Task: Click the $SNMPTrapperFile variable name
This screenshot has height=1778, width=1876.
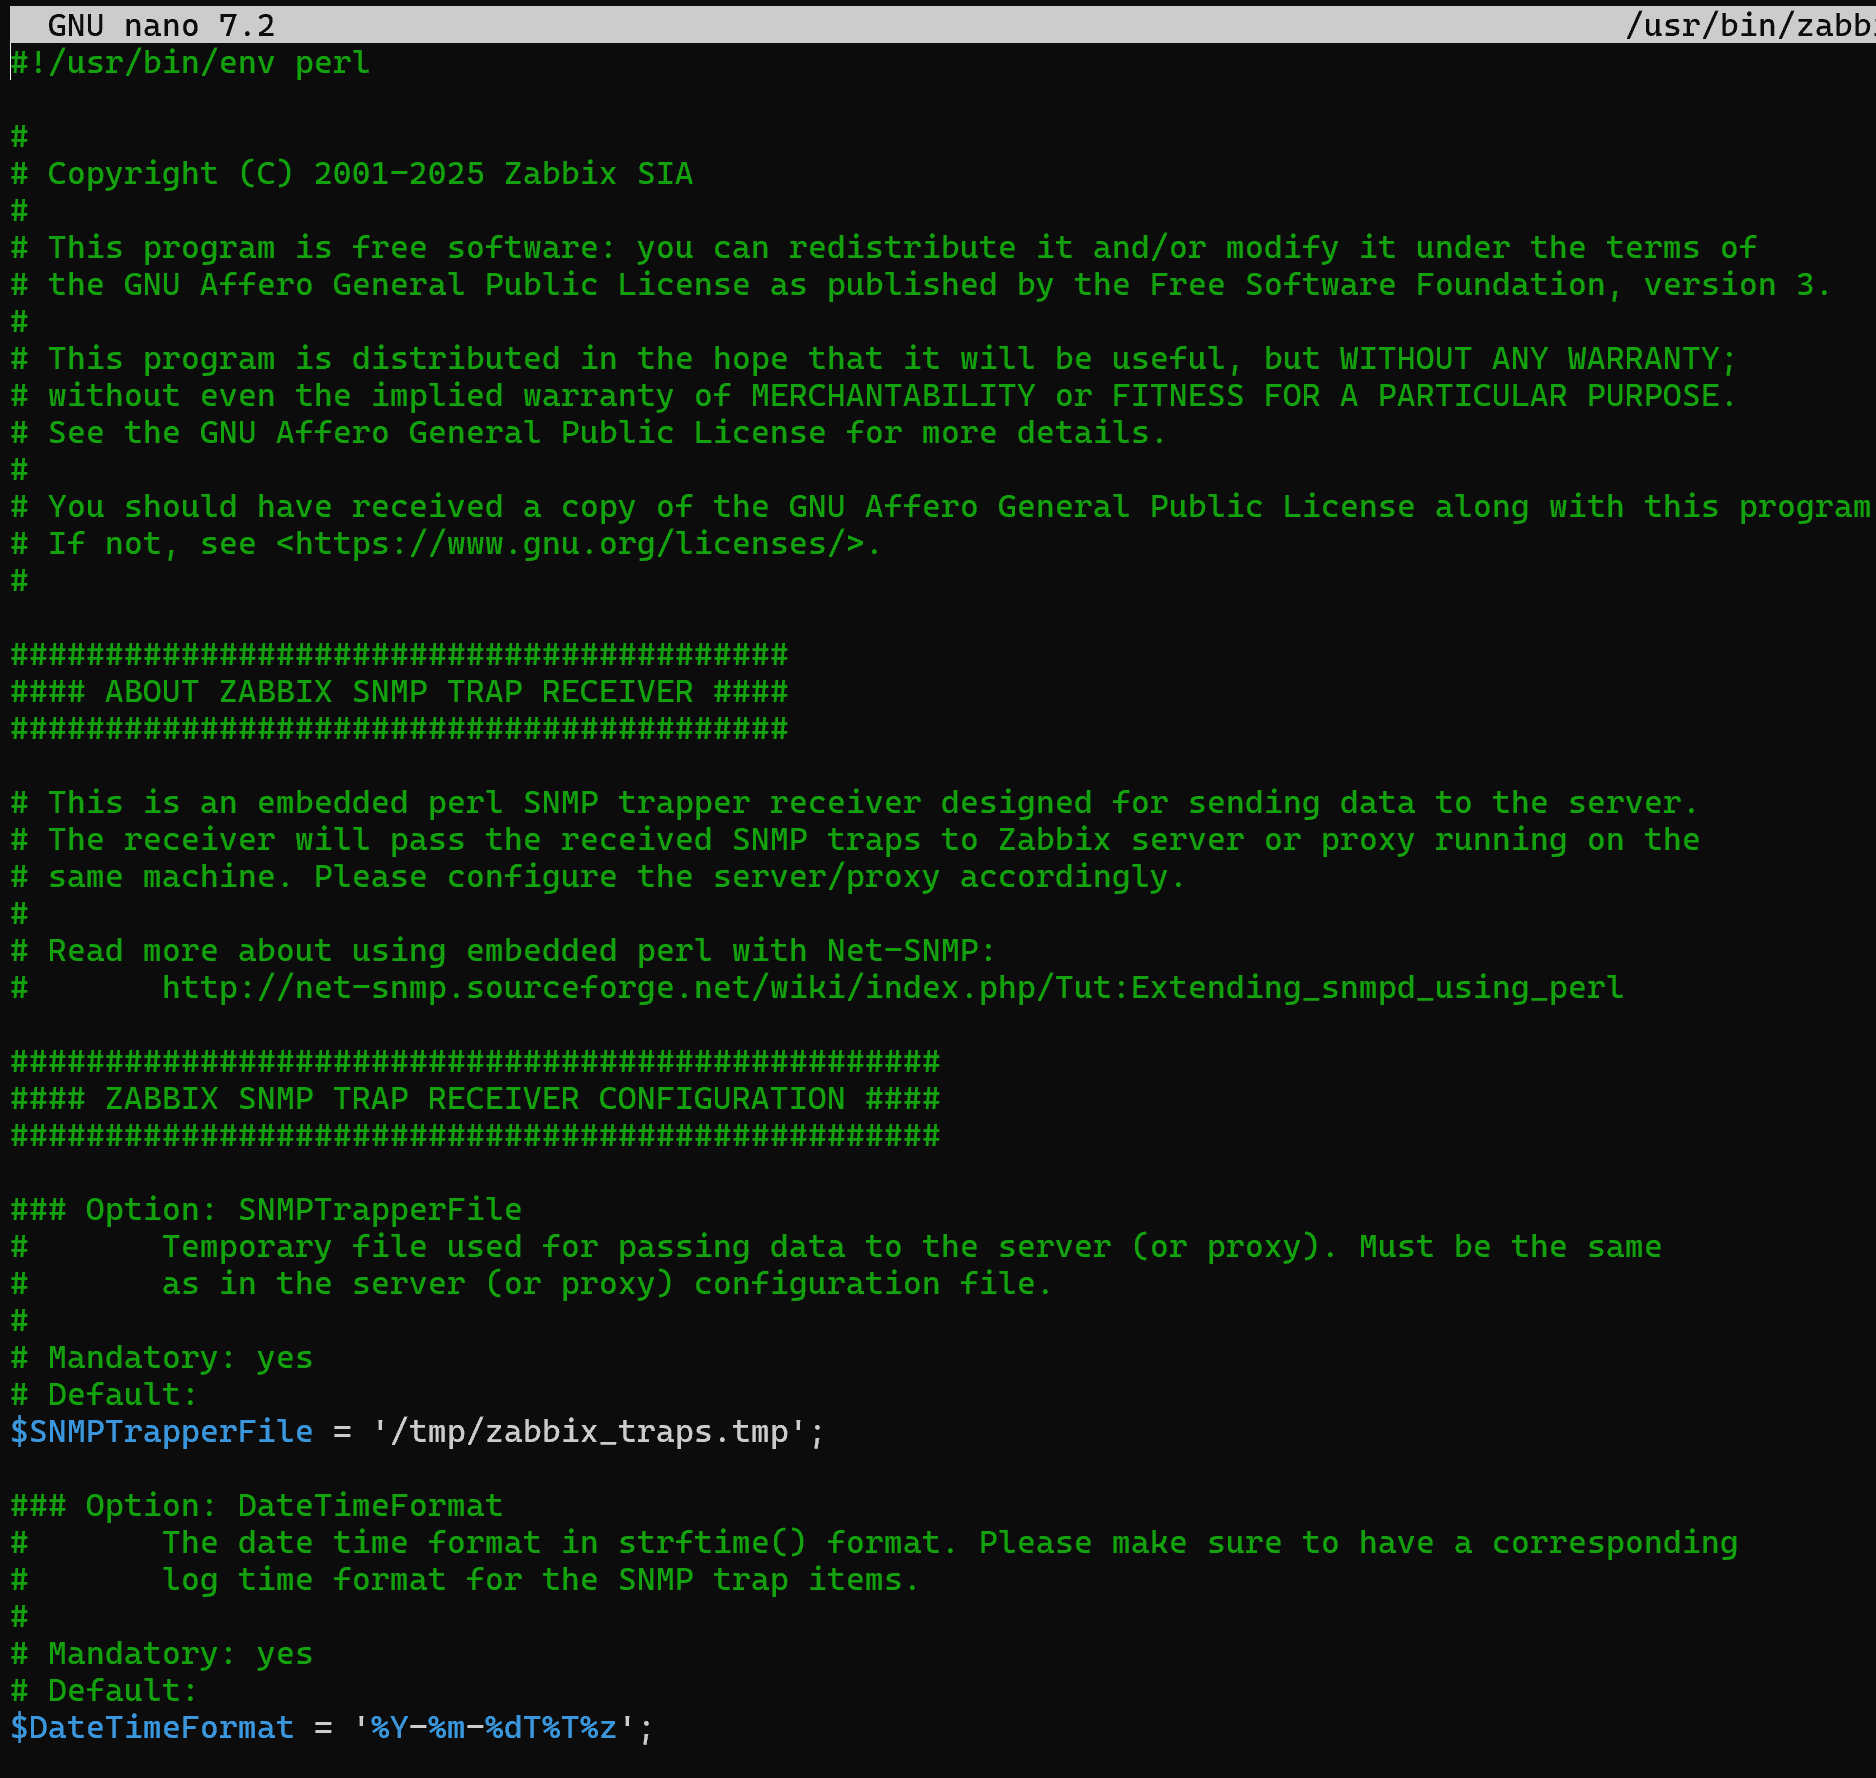Action: [x=161, y=1432]
